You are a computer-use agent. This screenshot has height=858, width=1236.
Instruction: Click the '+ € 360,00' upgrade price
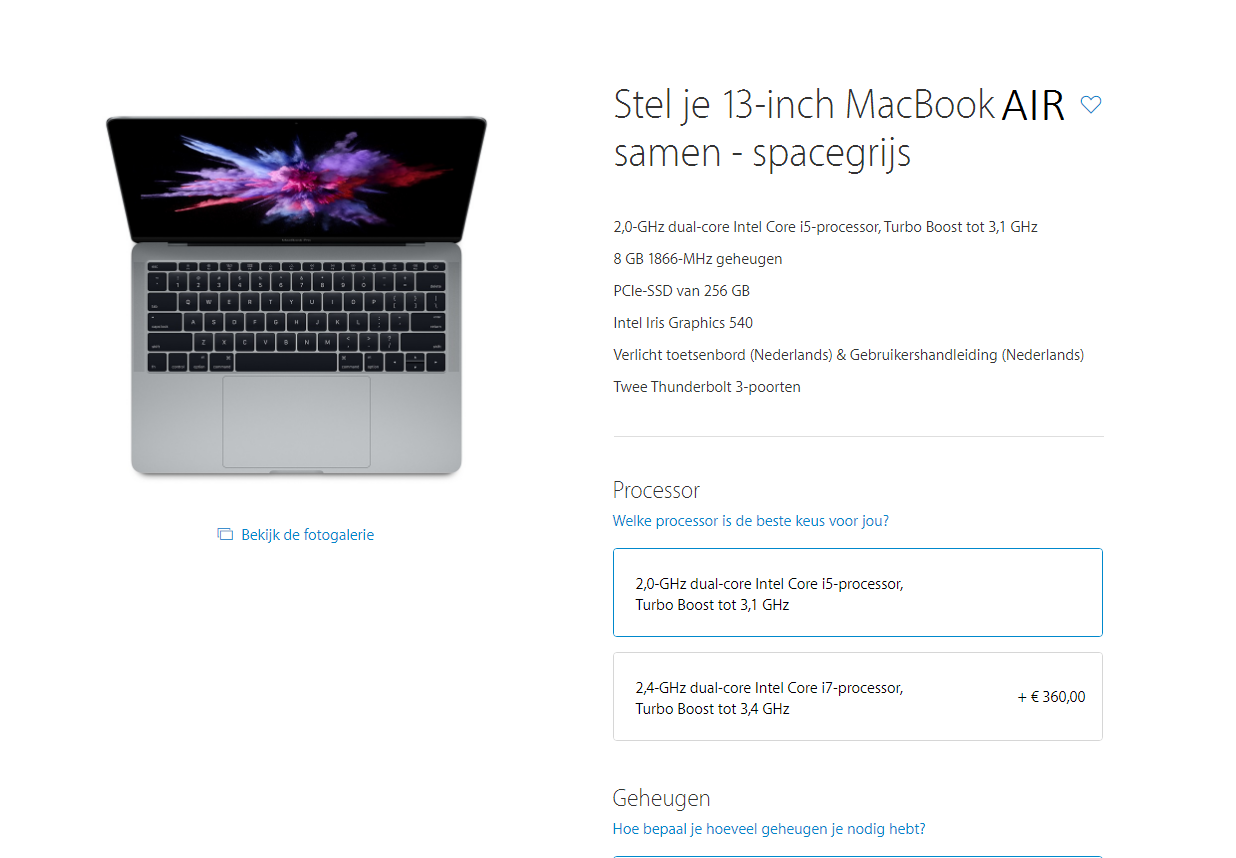pyautogui.click(x=1051, y=697)
